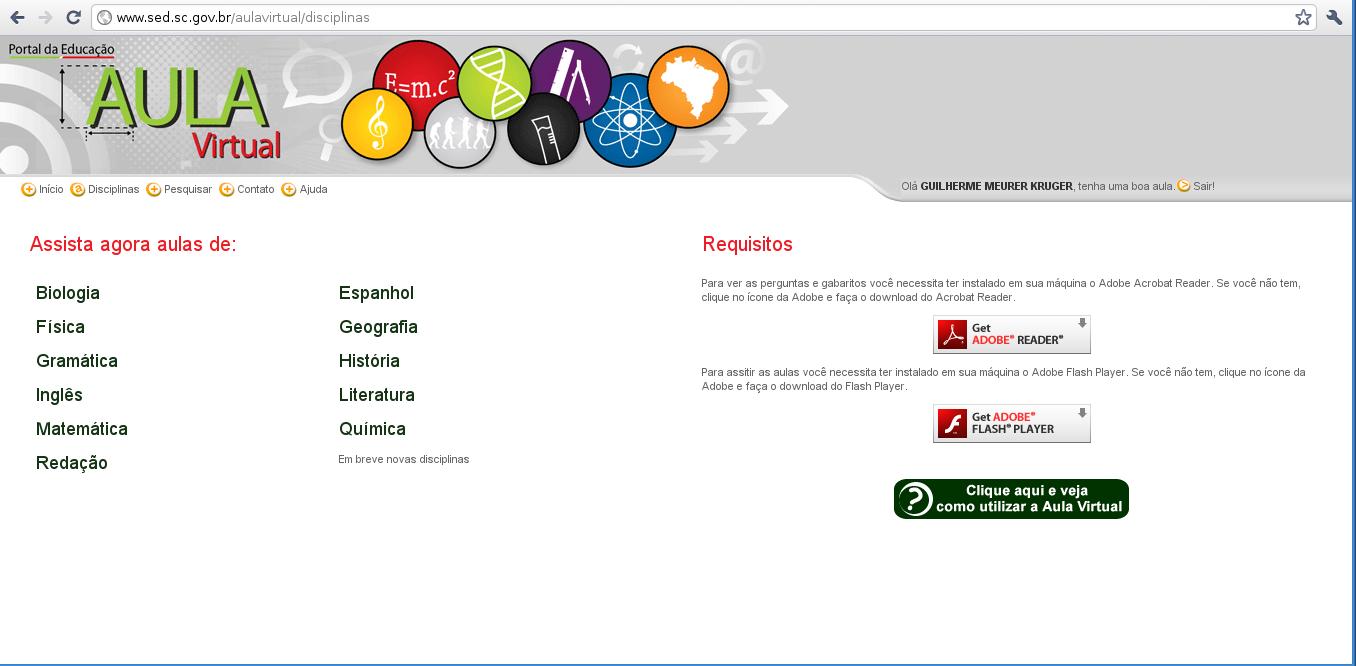Open Geografia lessons
The height and width of the screenshot is (666, 1356).
pos(378,327)
